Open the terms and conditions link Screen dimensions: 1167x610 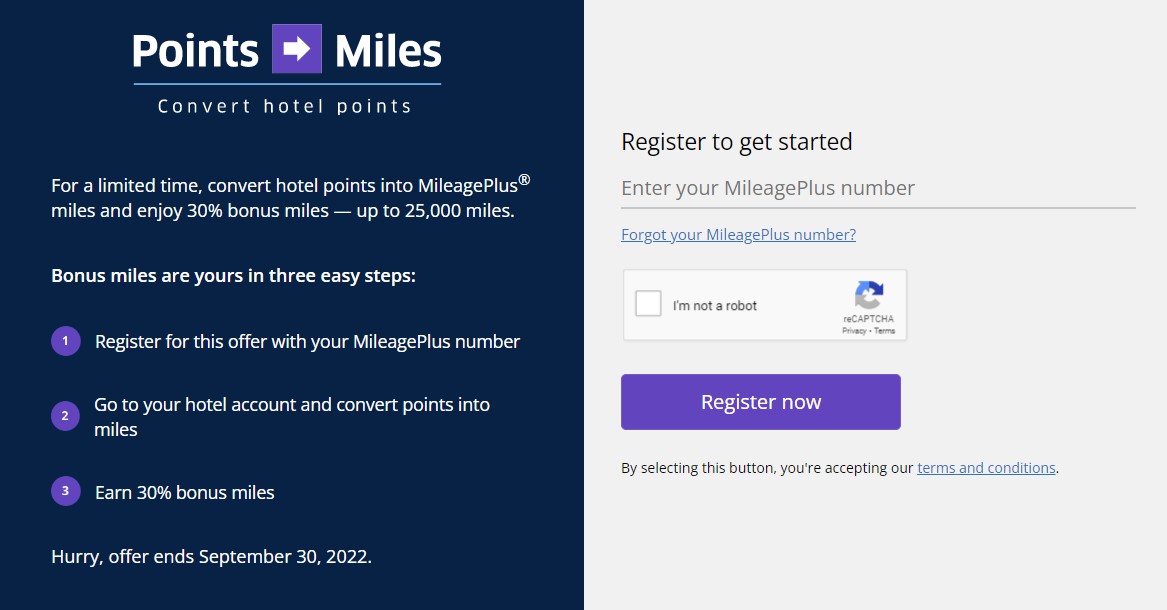(x=986, y=468)
